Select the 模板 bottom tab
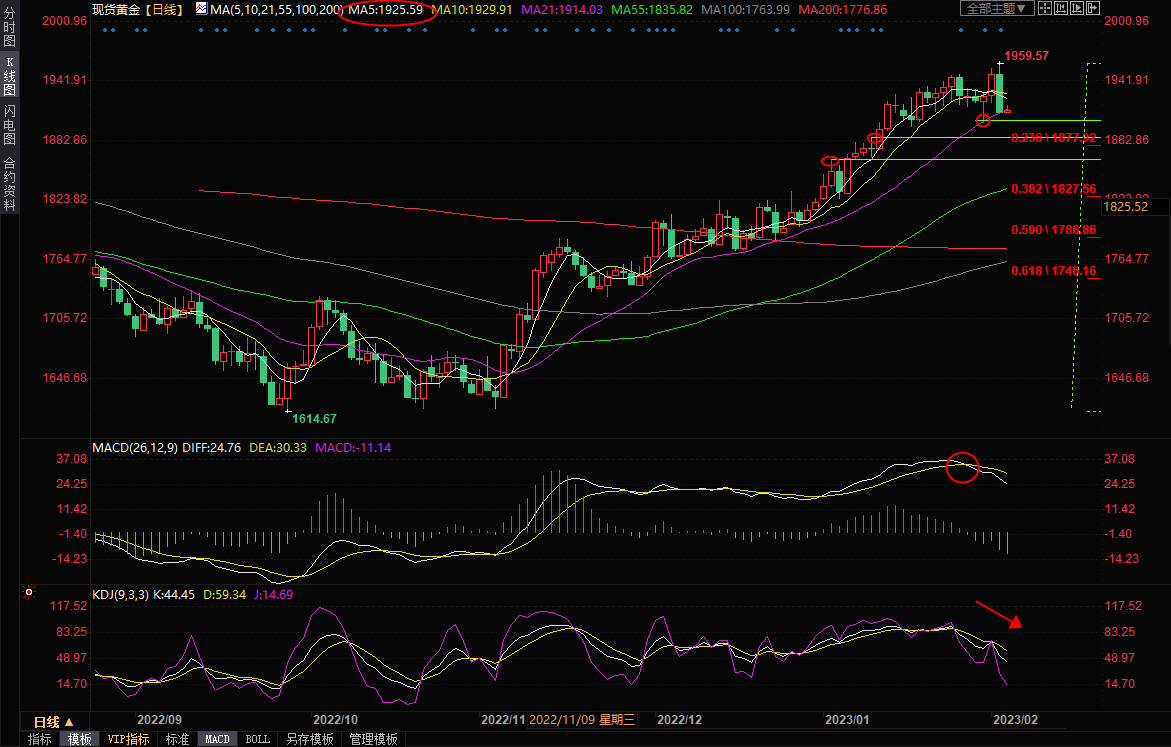 pos(79,739)
